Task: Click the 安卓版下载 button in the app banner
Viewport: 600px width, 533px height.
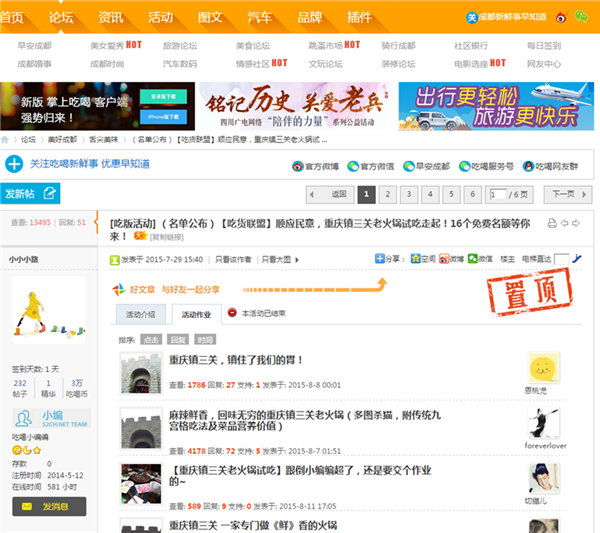Action: pyautogui.click(x=163, y=97)
